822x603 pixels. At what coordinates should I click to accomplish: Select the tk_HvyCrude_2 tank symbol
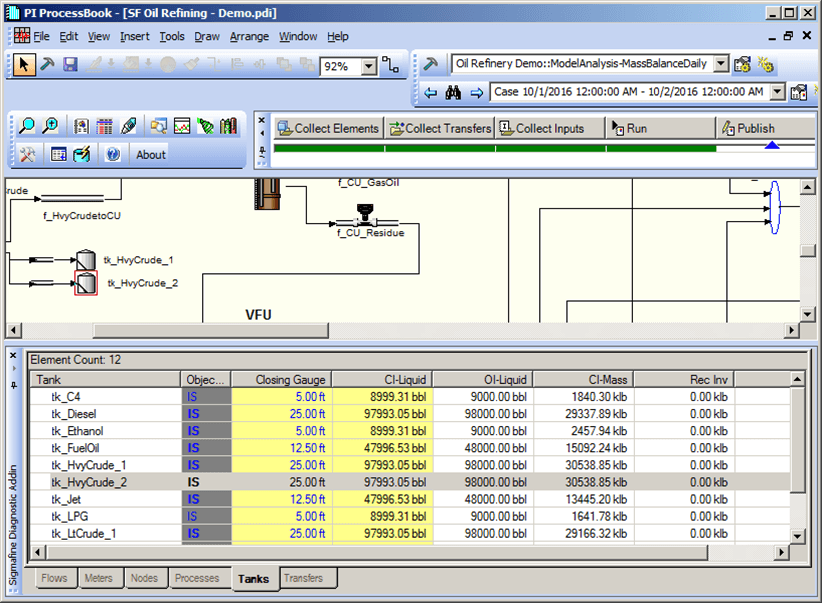[x=86, y=283]
